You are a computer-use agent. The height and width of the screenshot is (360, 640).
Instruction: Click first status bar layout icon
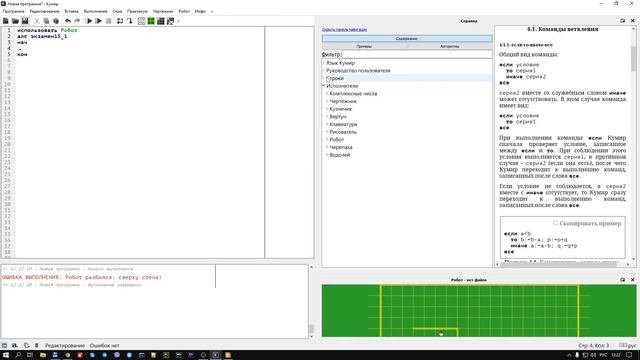click(4, 345)
